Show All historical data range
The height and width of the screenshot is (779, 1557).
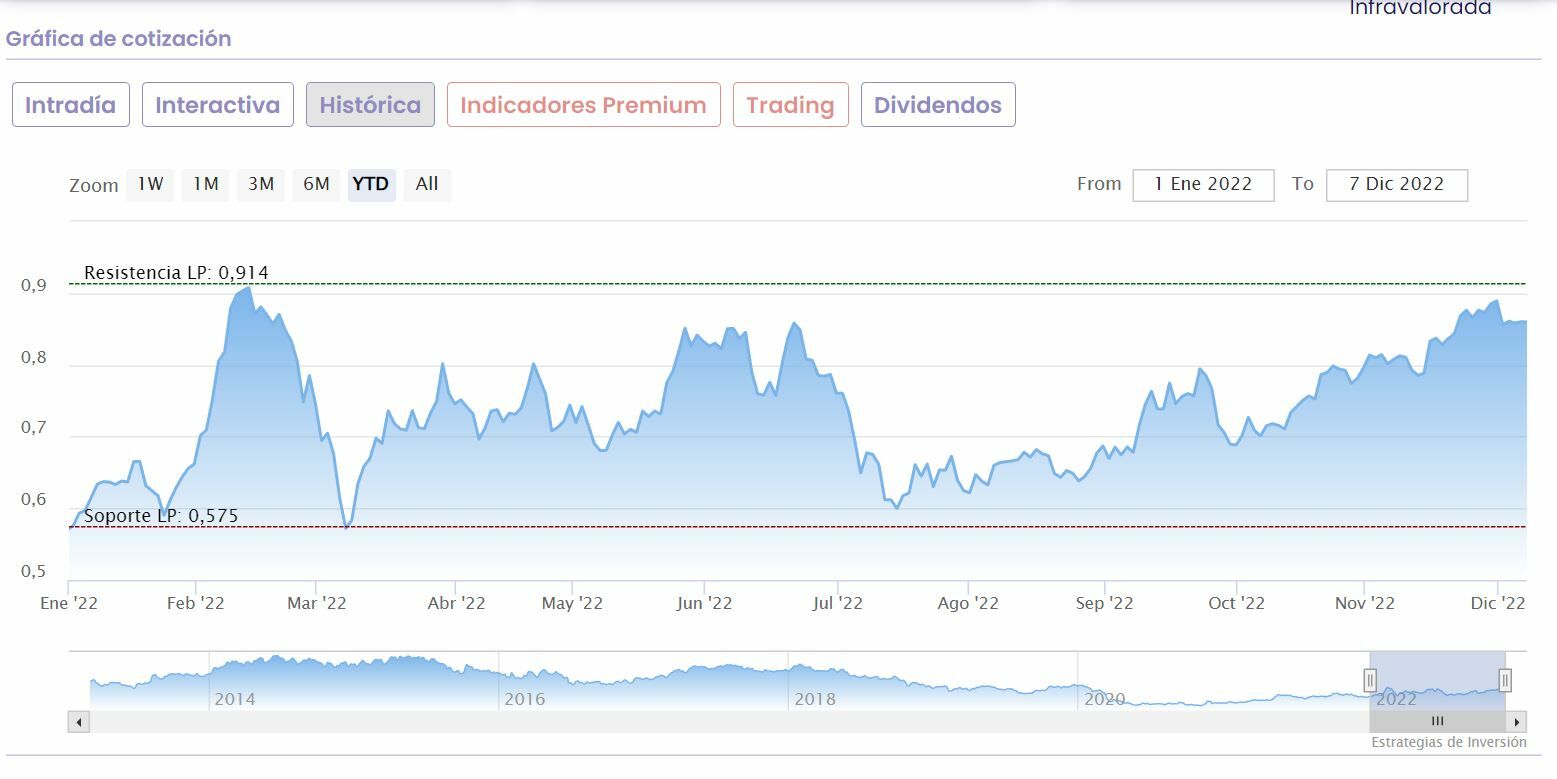[427, 184]
